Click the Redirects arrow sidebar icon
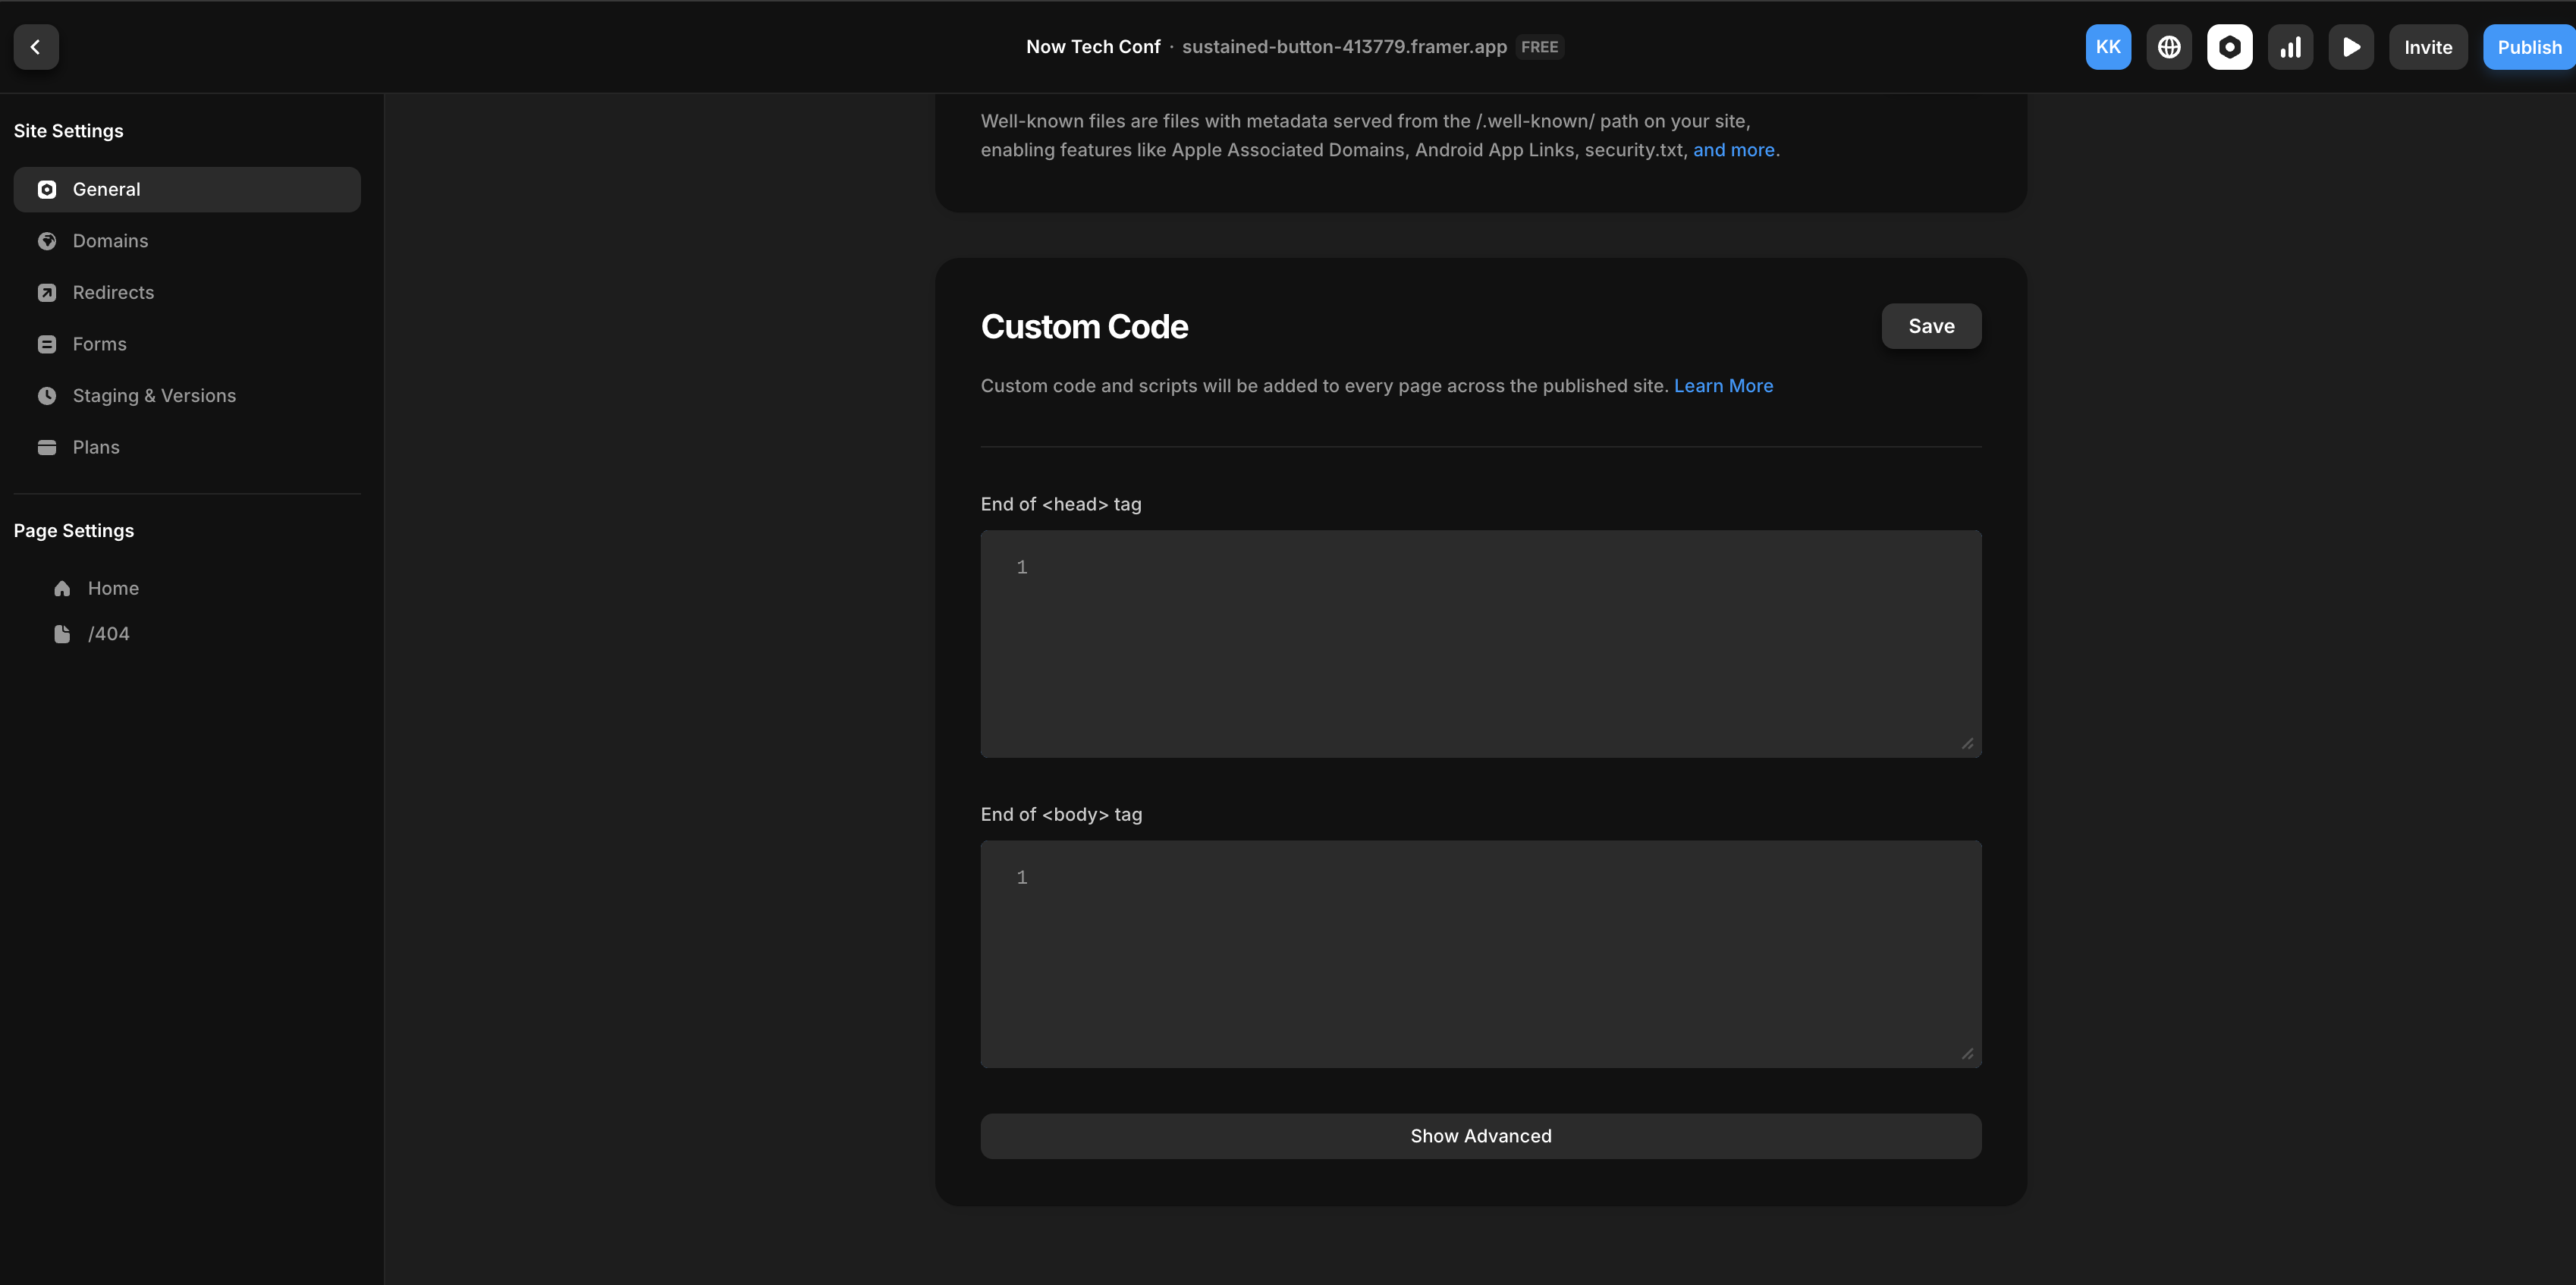 coord(47,292)
